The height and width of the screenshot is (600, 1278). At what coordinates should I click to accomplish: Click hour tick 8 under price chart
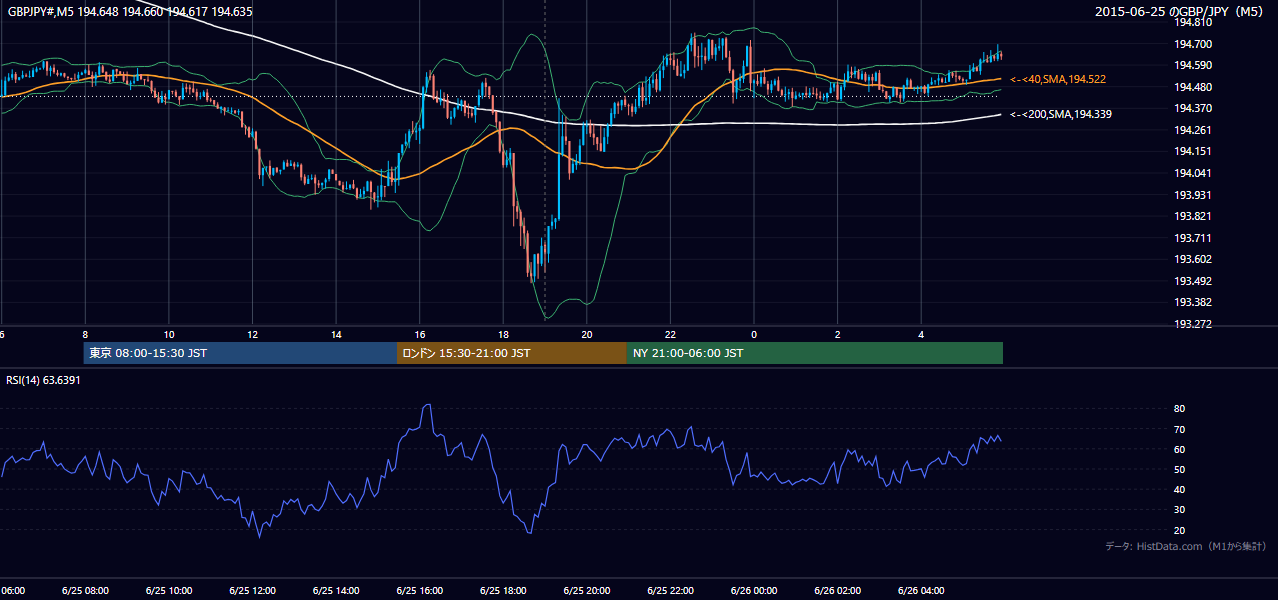[x=85, y=335]
